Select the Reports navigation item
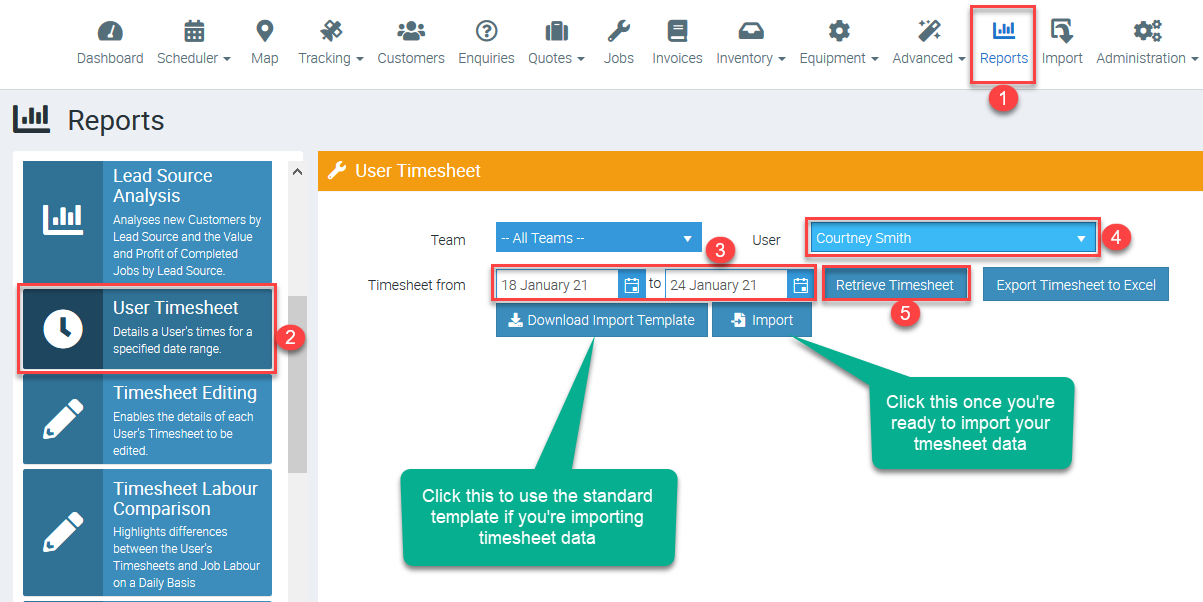Screen dimensions: 1203x602 (1003, 43)
